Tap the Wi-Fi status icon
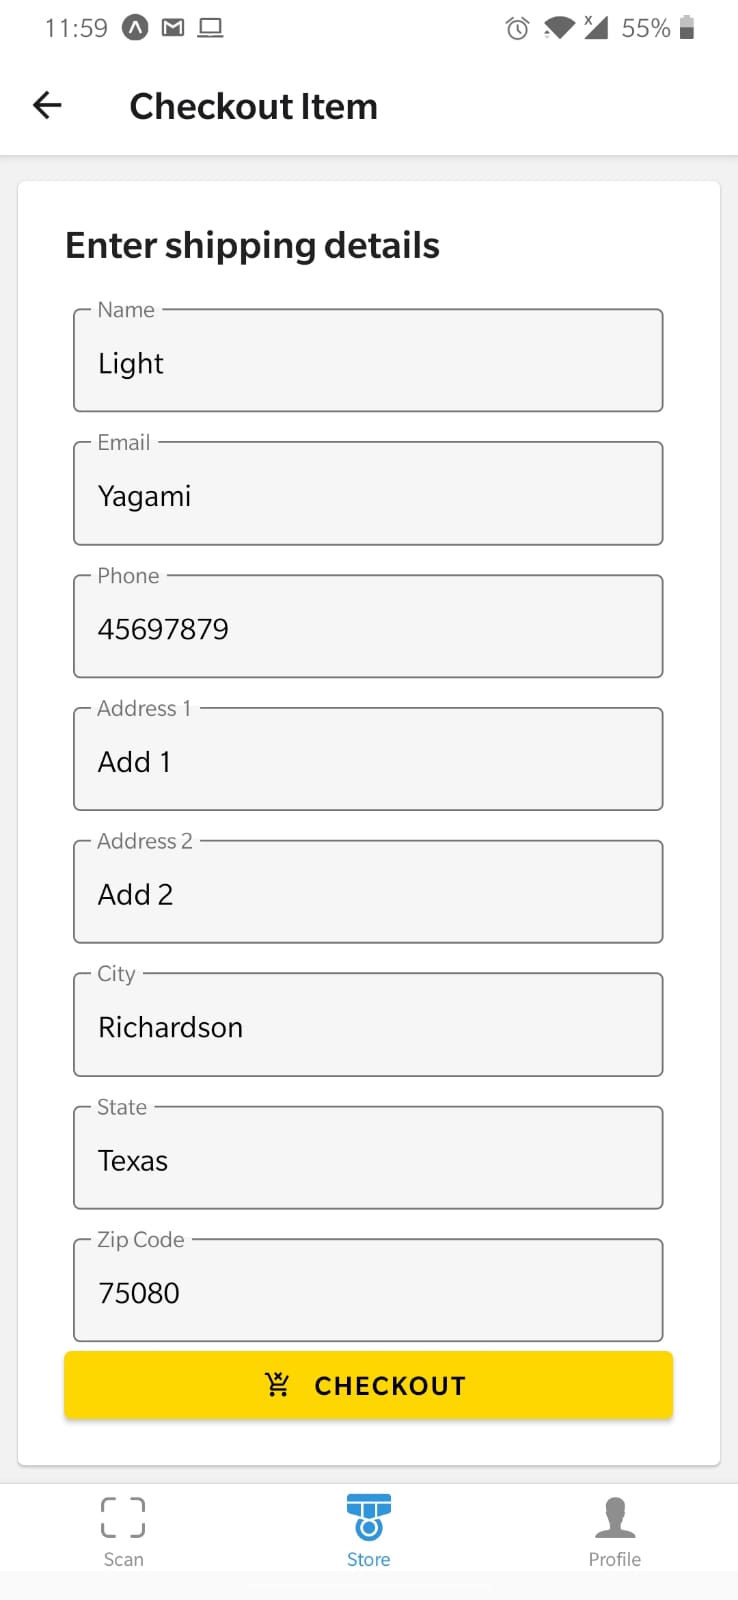 [x=558, y=28]
